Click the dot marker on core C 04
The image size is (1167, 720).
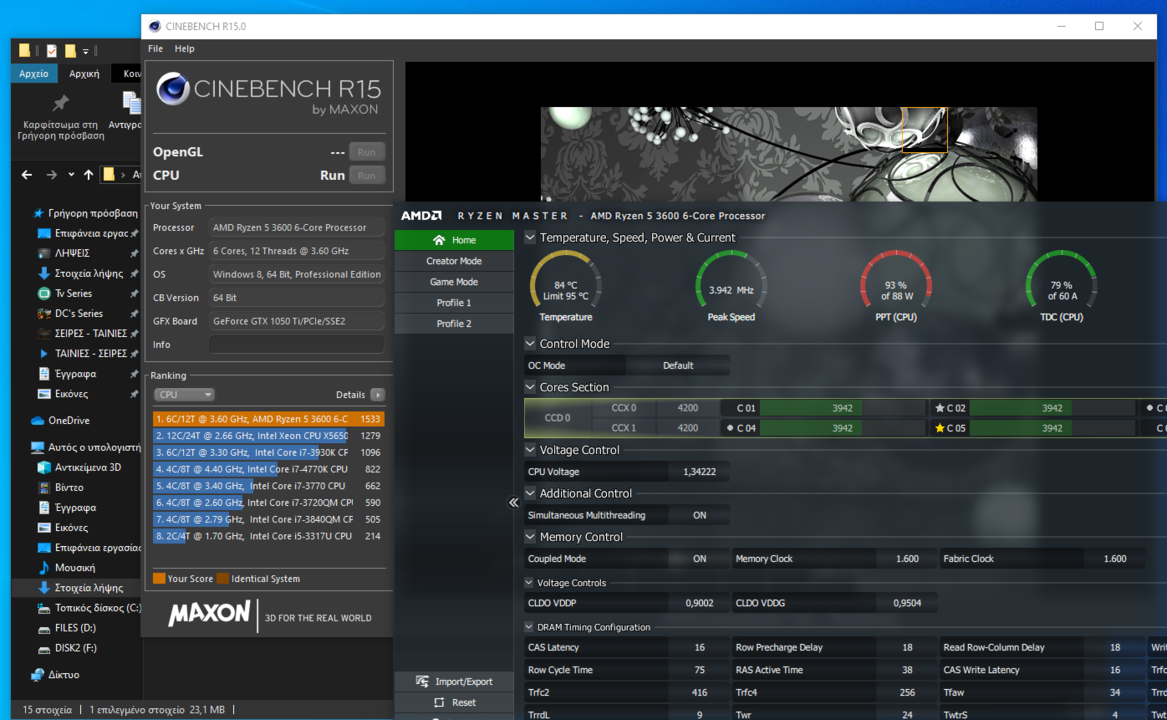coord(729,428)
